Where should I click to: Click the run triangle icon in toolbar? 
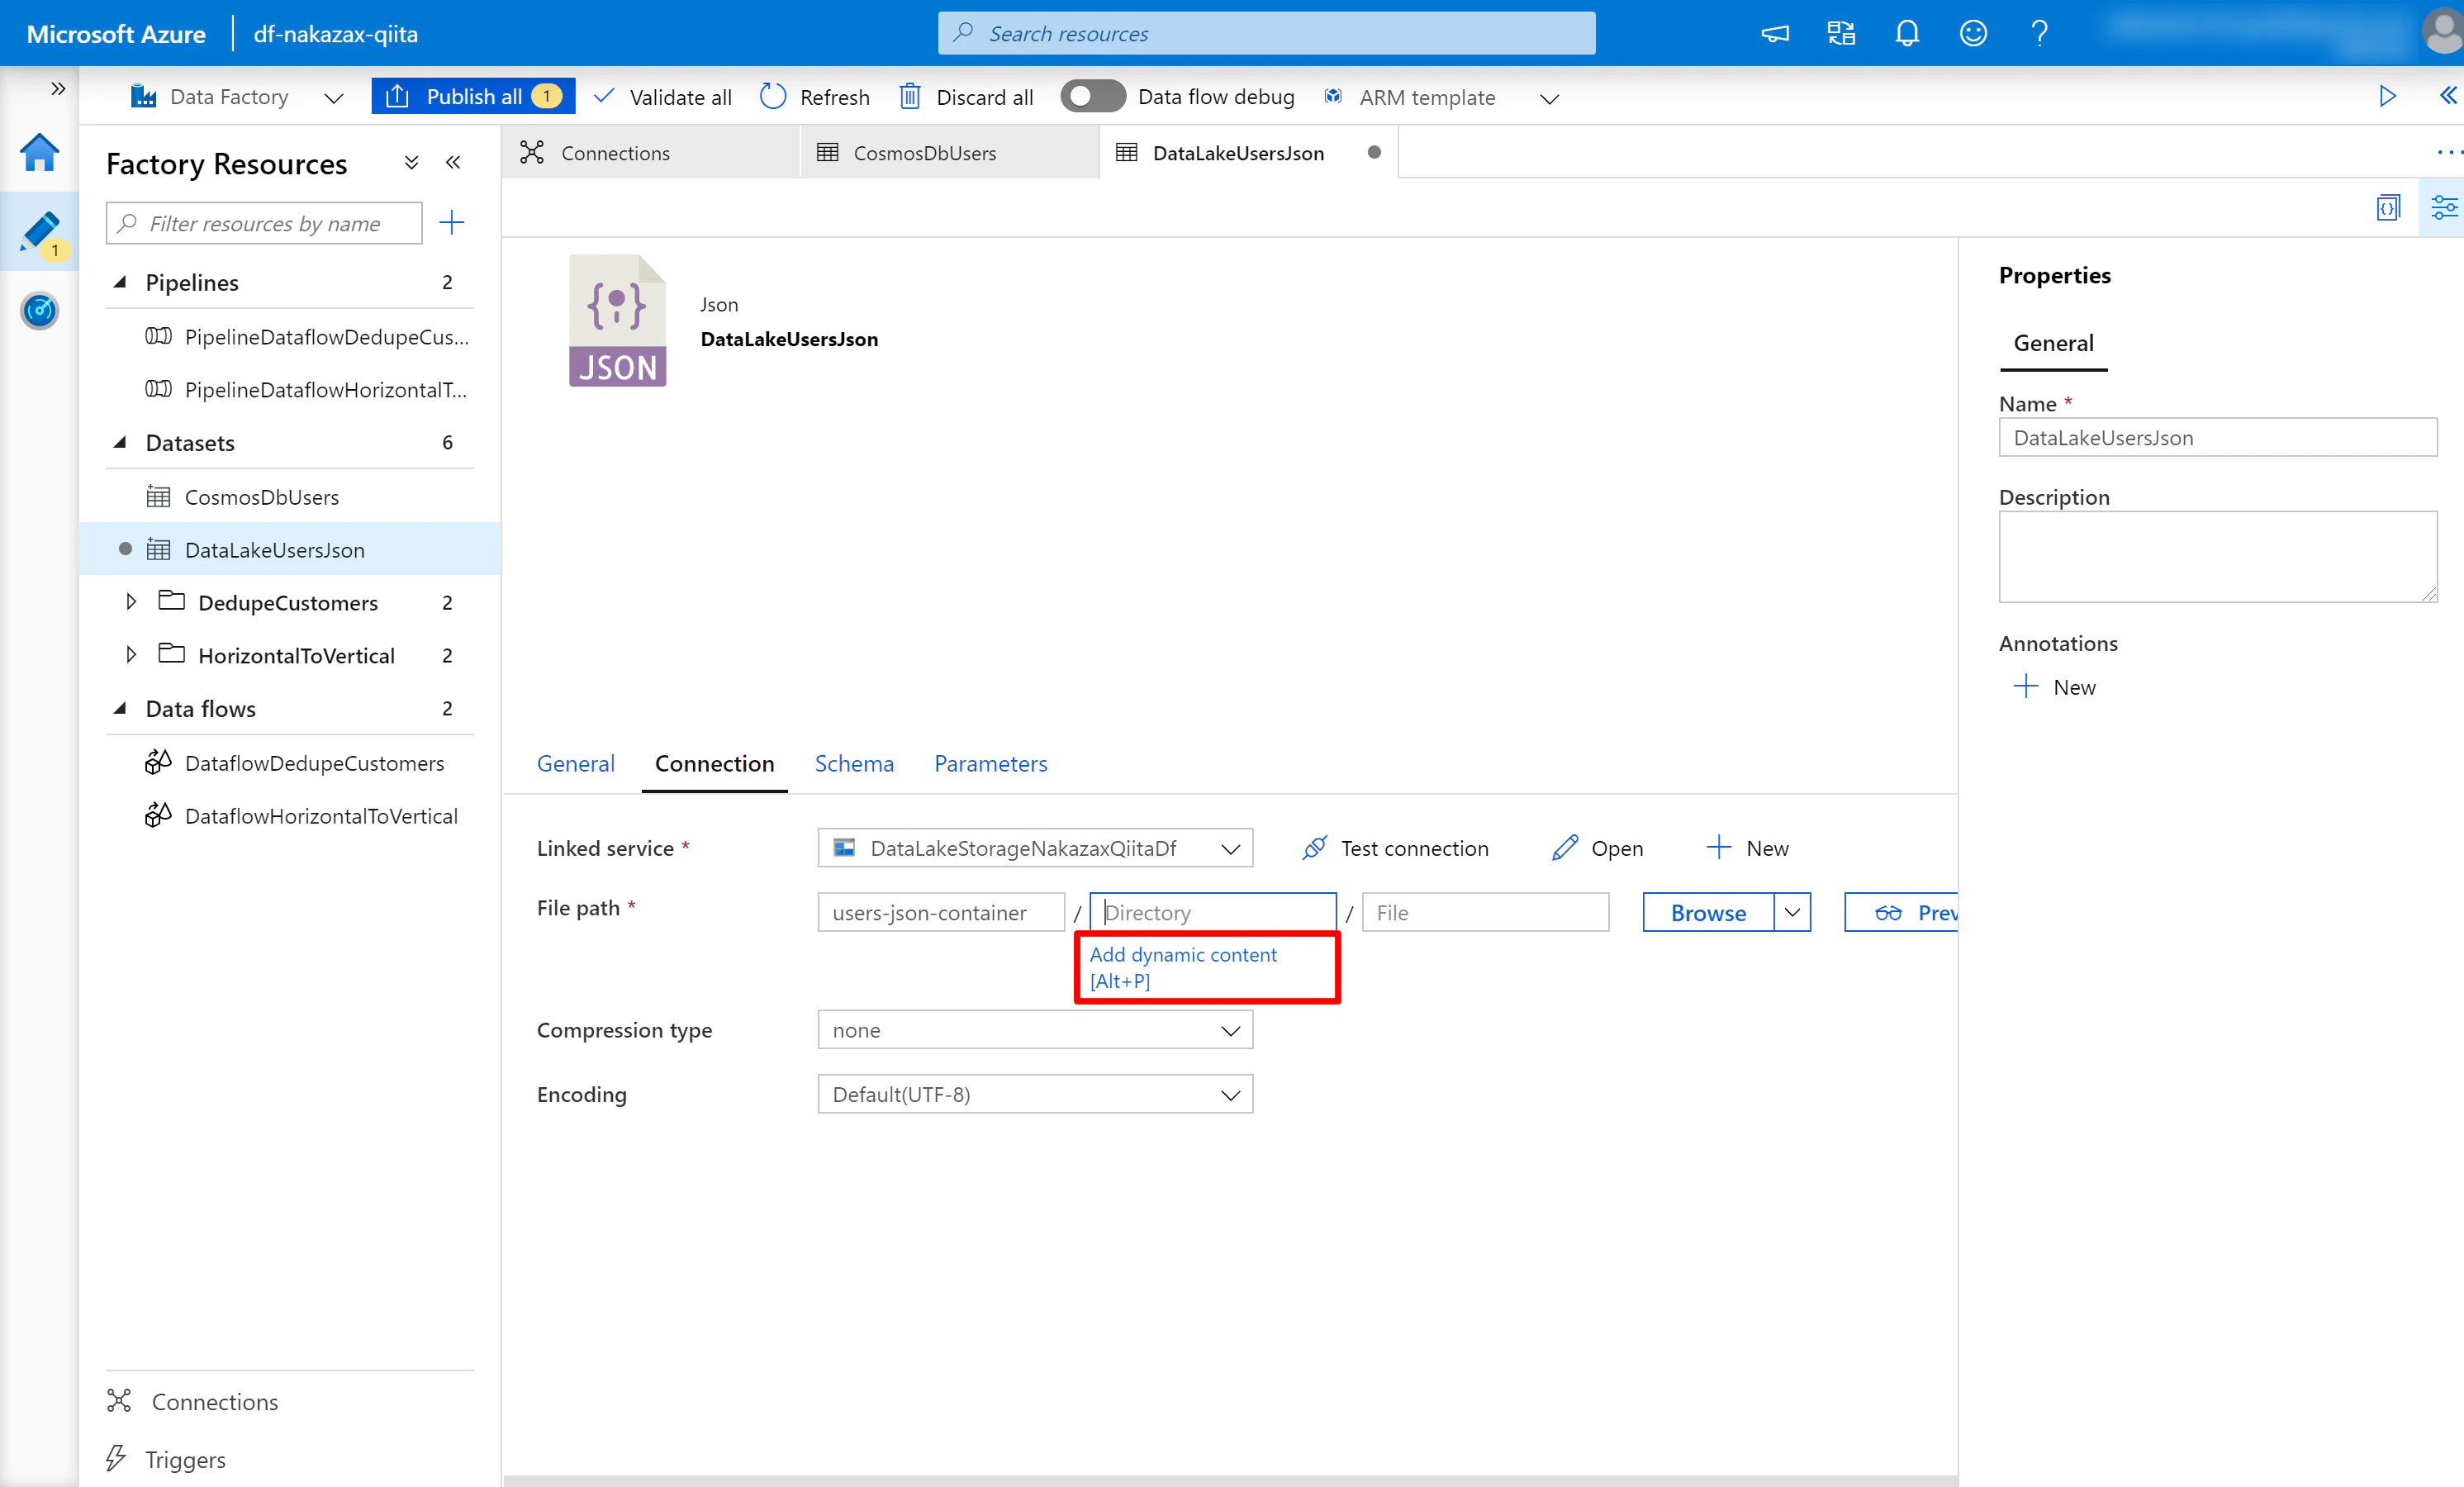(x=2387, y=96)
